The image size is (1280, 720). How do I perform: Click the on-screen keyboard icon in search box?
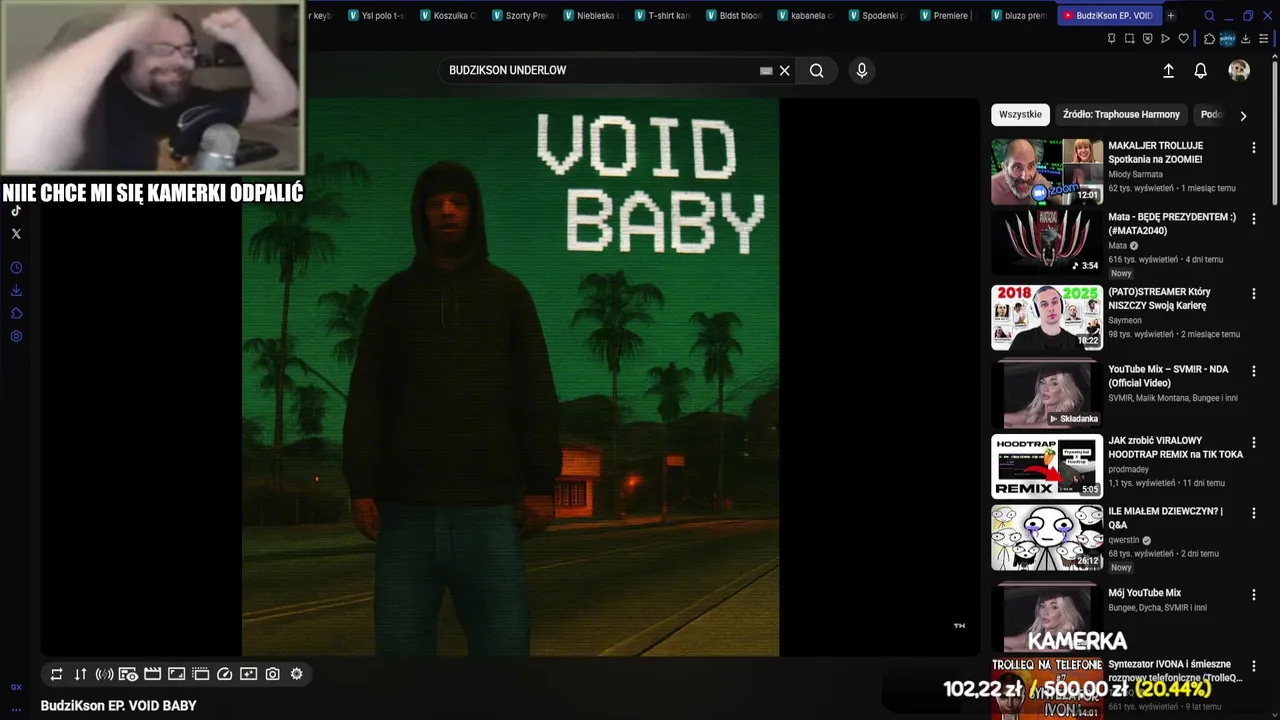(766, 70)
